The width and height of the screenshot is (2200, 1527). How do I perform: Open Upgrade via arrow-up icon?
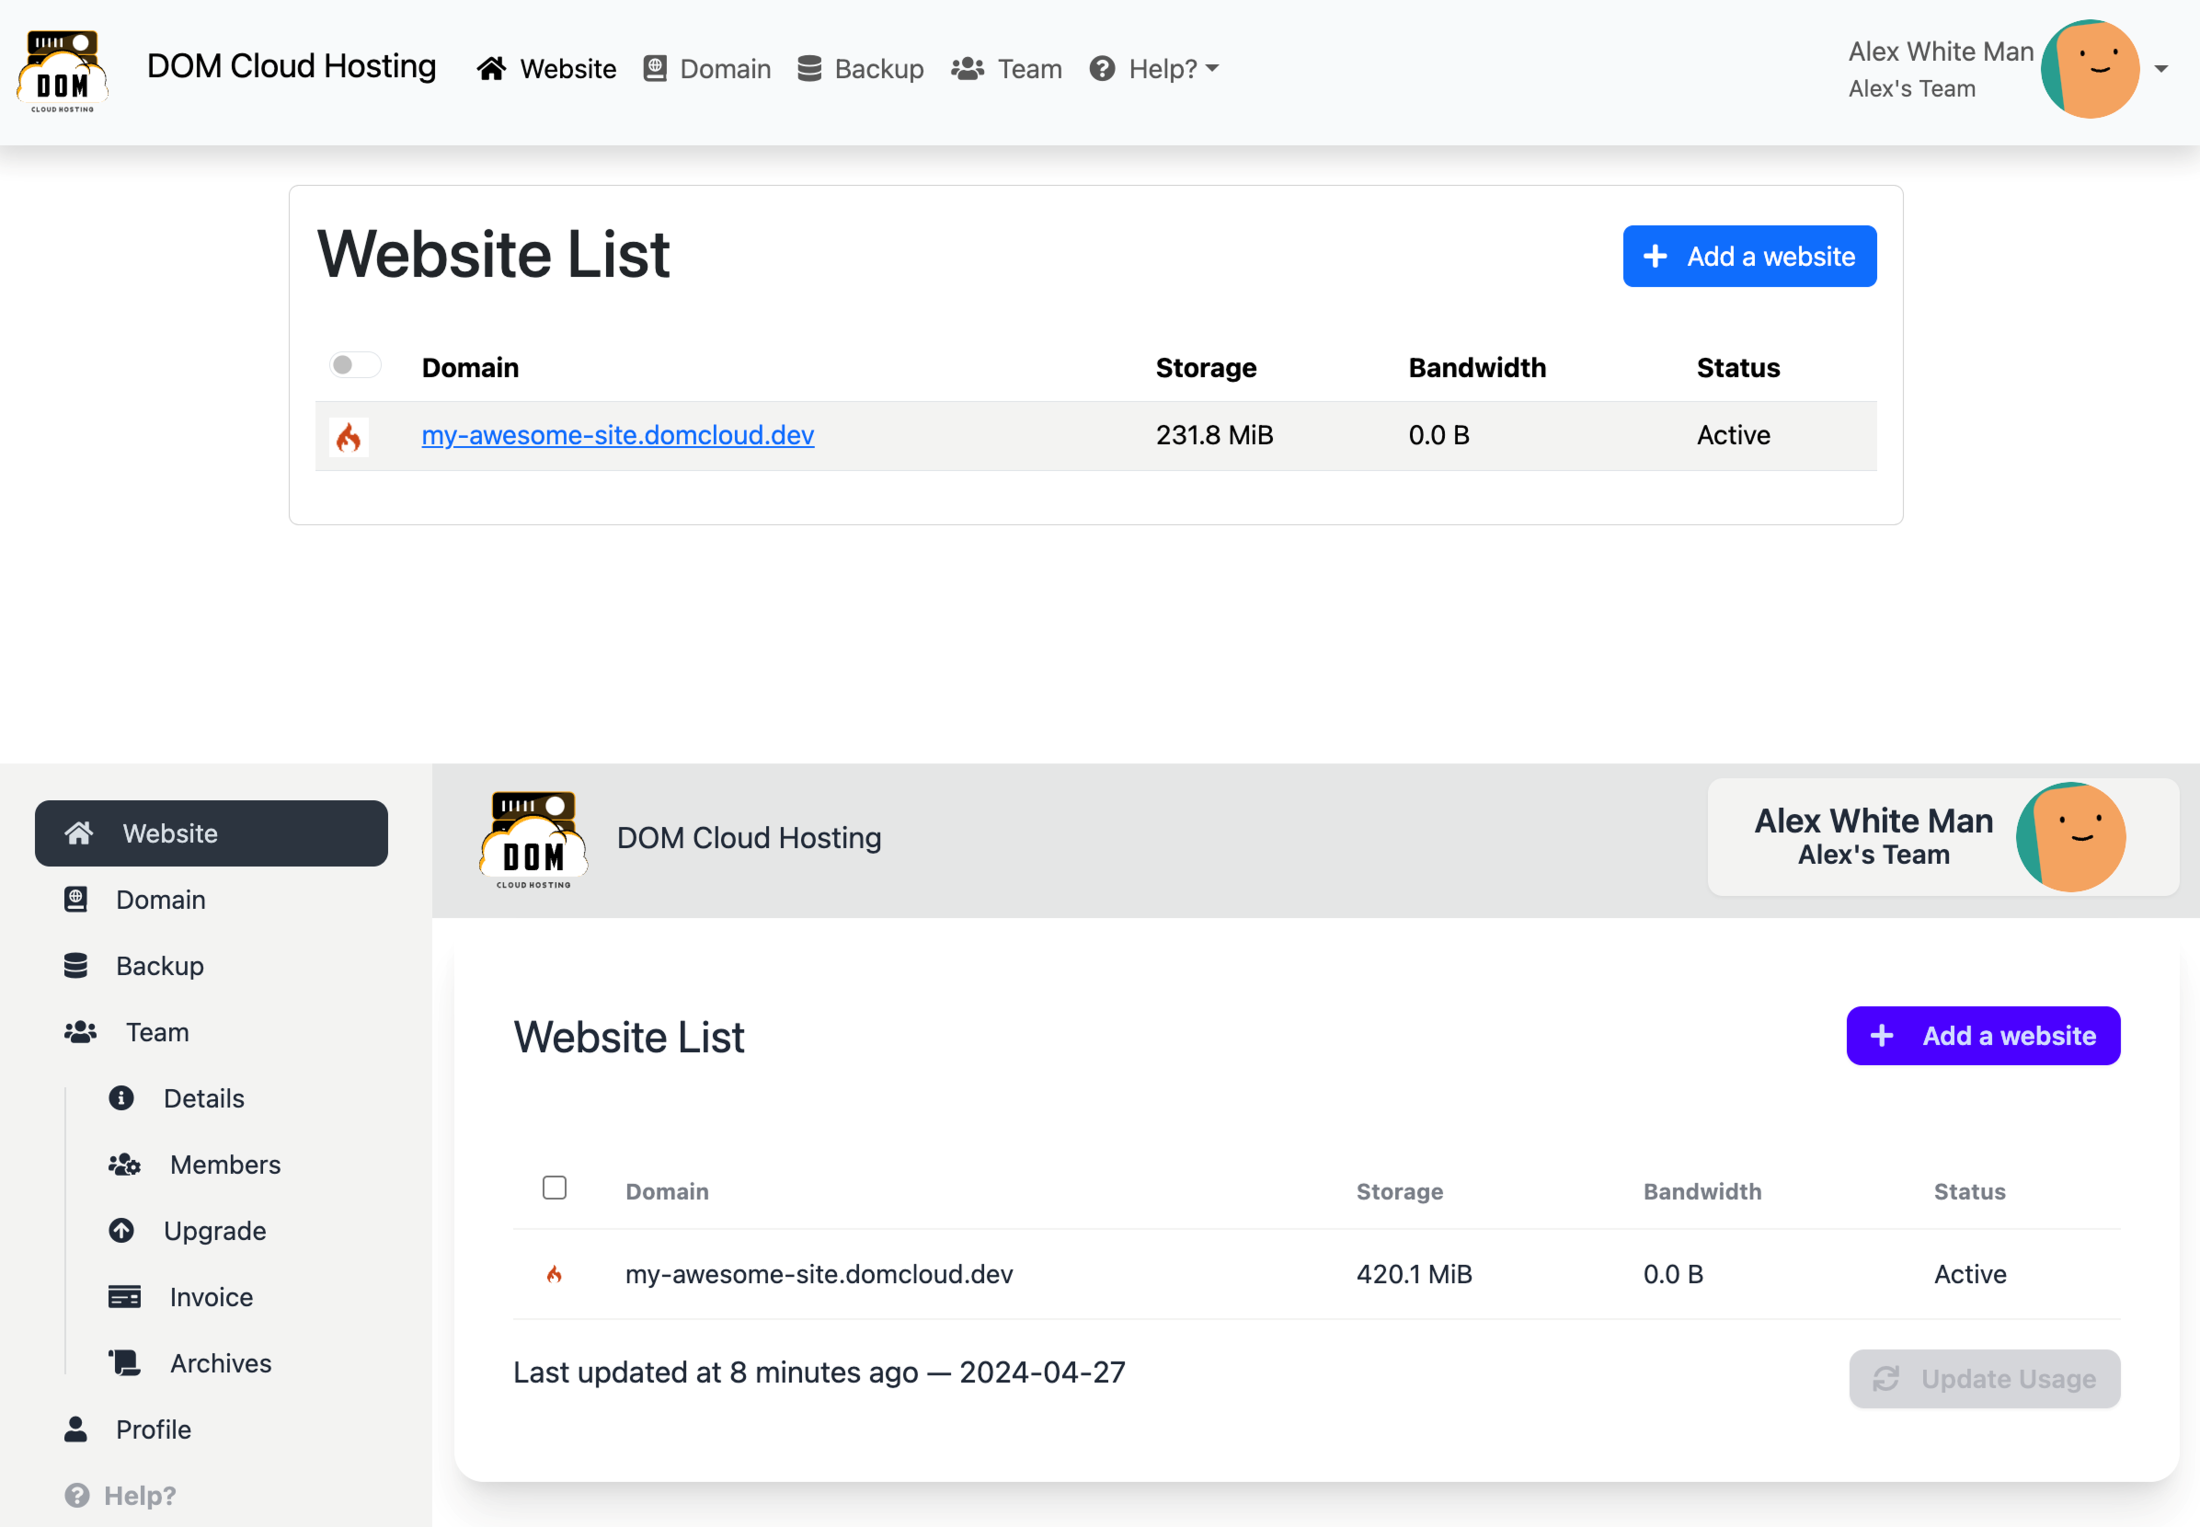point(121,1230)
